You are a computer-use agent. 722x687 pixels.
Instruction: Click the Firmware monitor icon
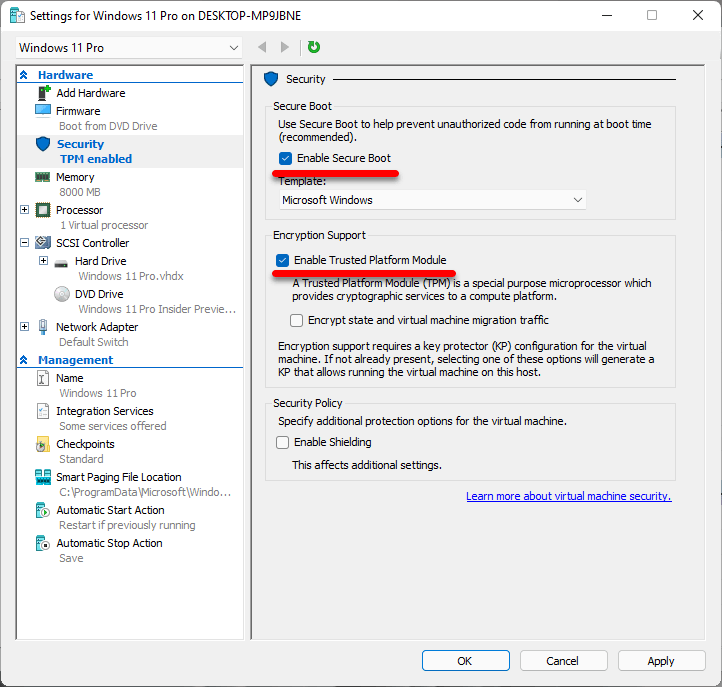(x=43, y=111)
